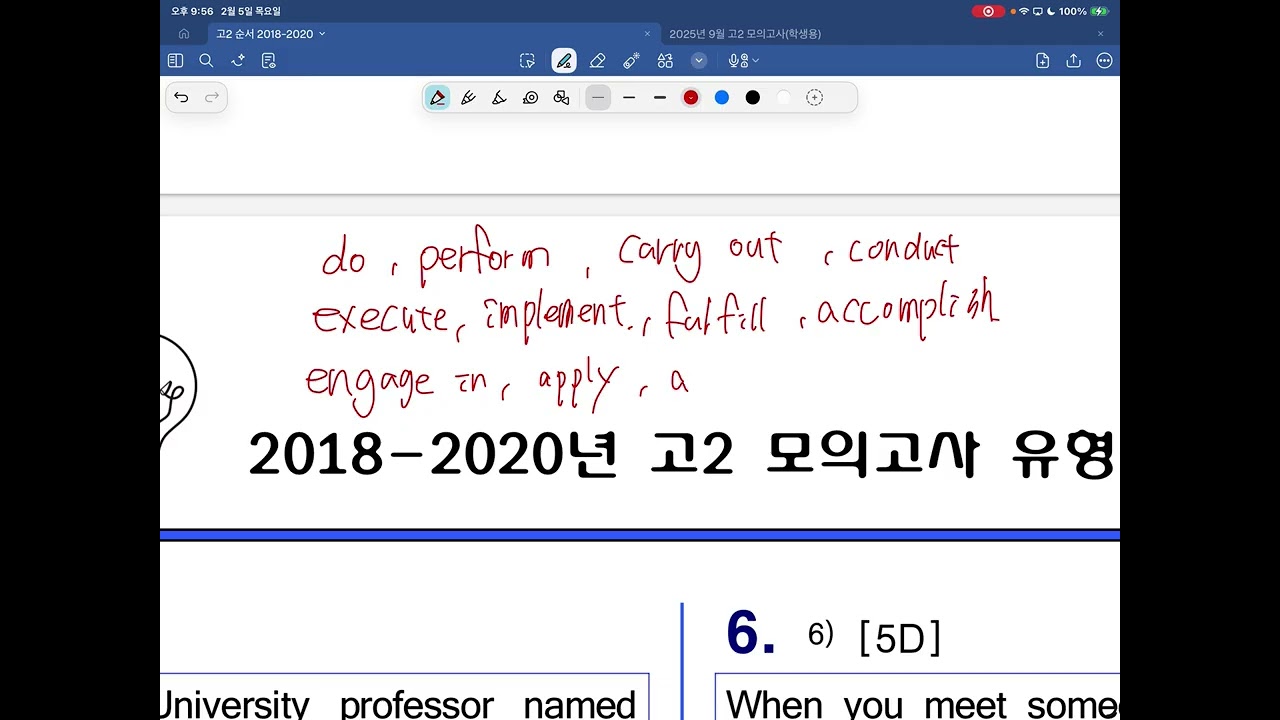Screen dimensions: 1280x720
Task: Select the eraser tool
Action: [x=597, y=61]
